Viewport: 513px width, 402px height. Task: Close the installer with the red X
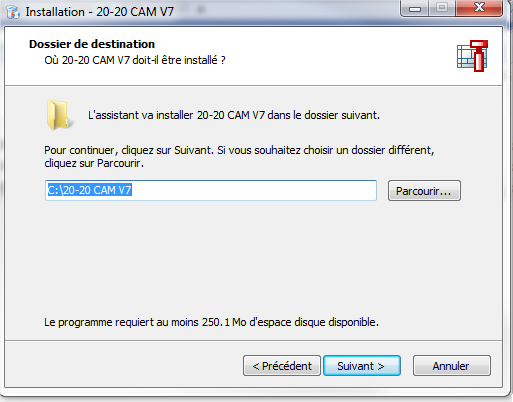479,8
